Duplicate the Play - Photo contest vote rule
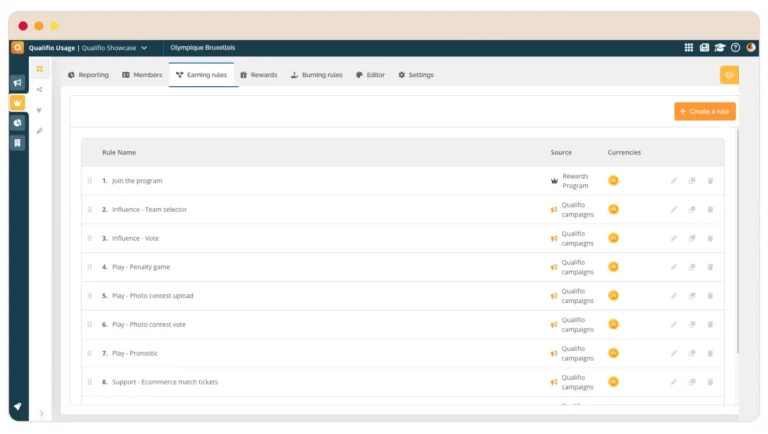 (692, 325)
